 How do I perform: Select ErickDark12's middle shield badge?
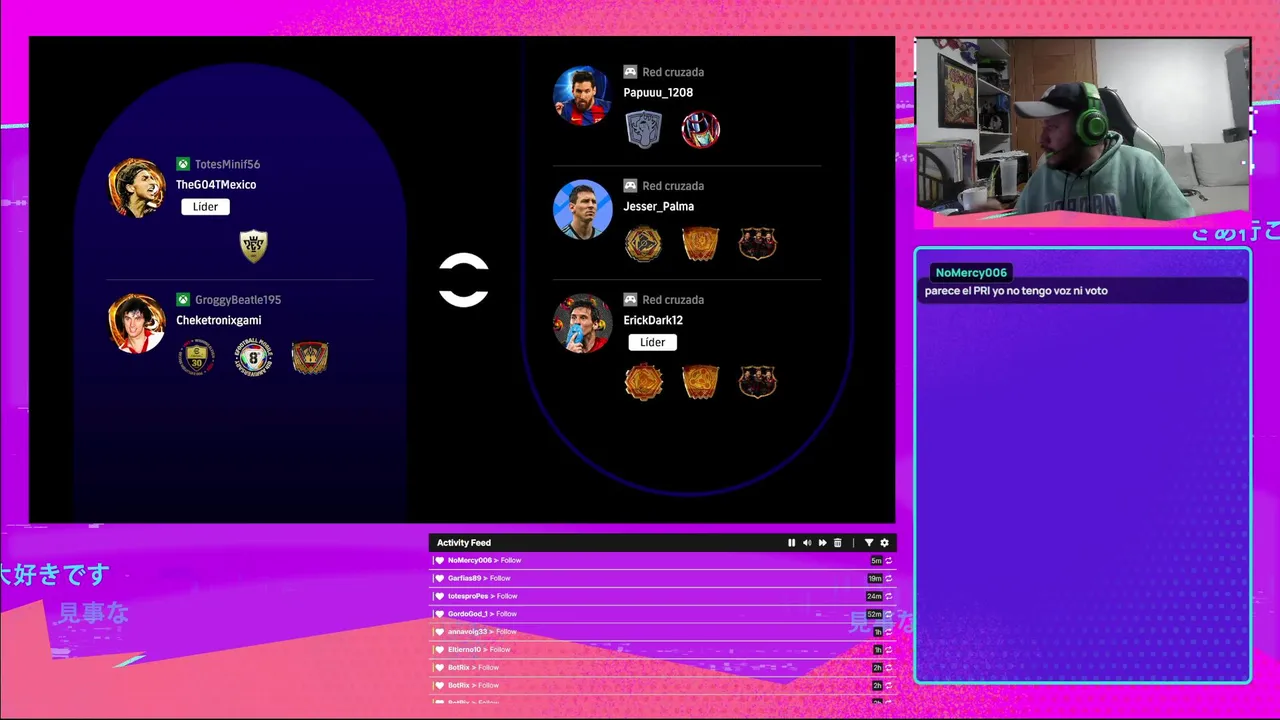pyautogui.click(x=700, y=382)
